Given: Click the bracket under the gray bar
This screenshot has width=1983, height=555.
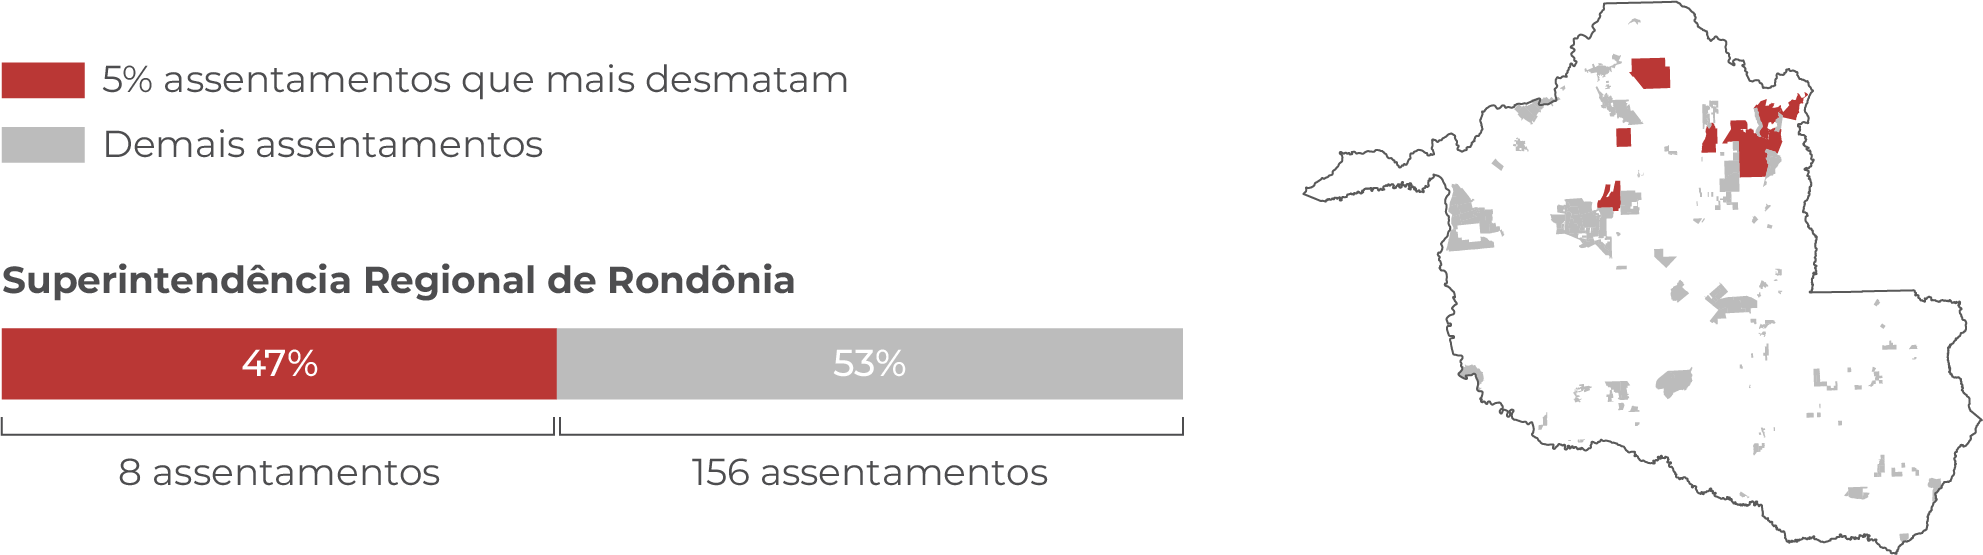Looking at the screenshot, I should pos(871,427).
